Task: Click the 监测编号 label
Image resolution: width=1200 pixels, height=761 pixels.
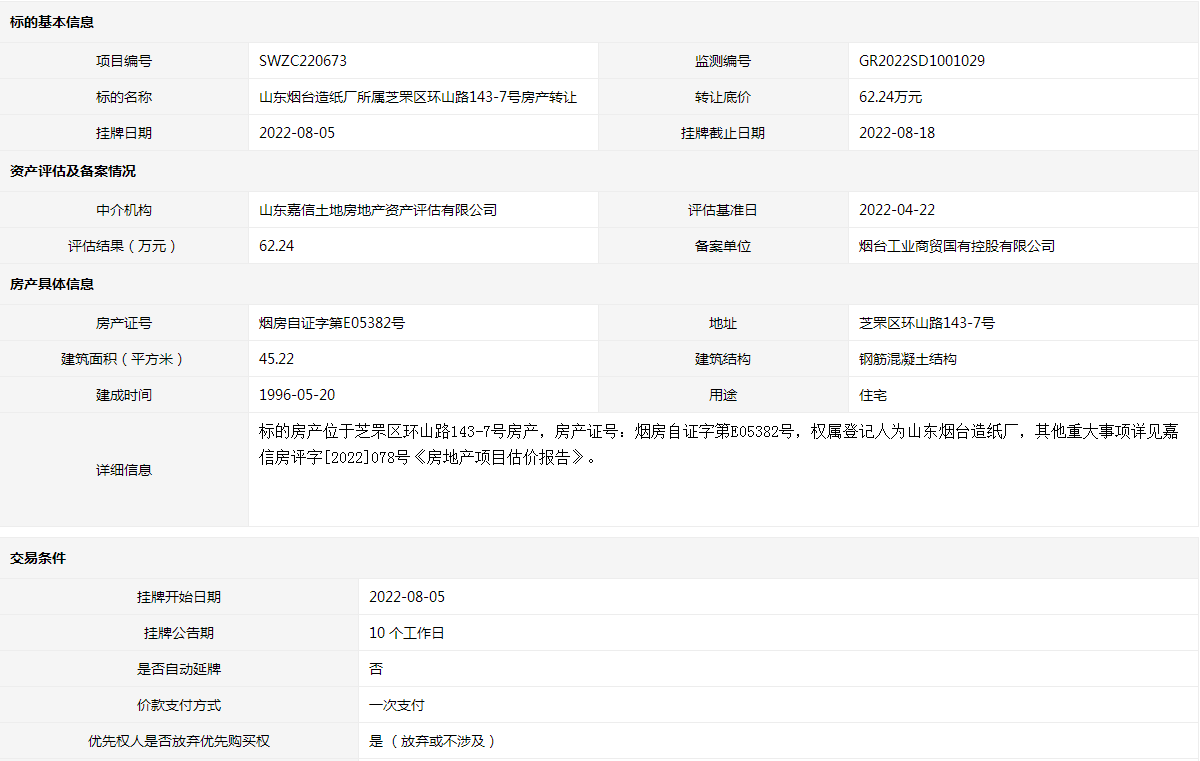Action: coord(723,61)
